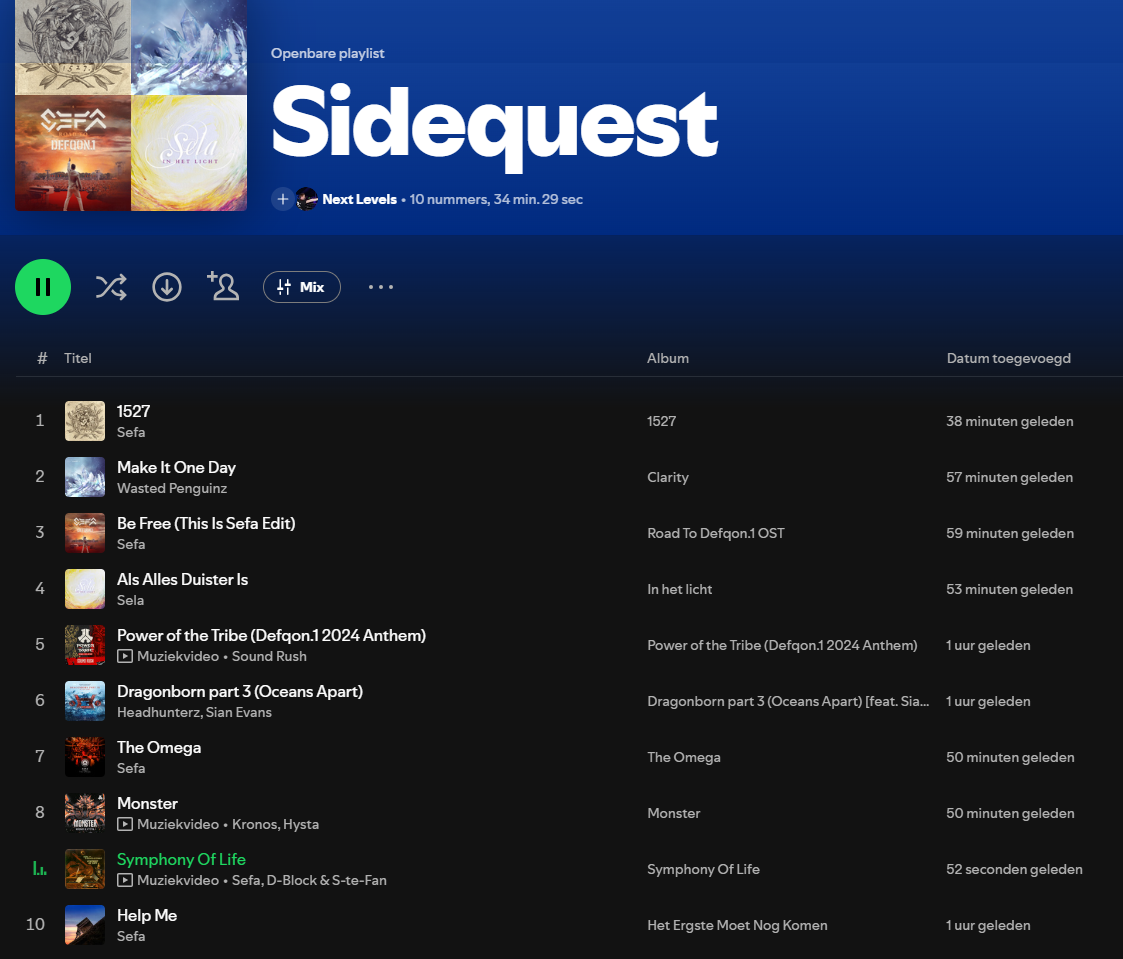The image size is (1123, 959).
Task: Open the Dragonborn part 3 album link
Action: coord(788,701)
